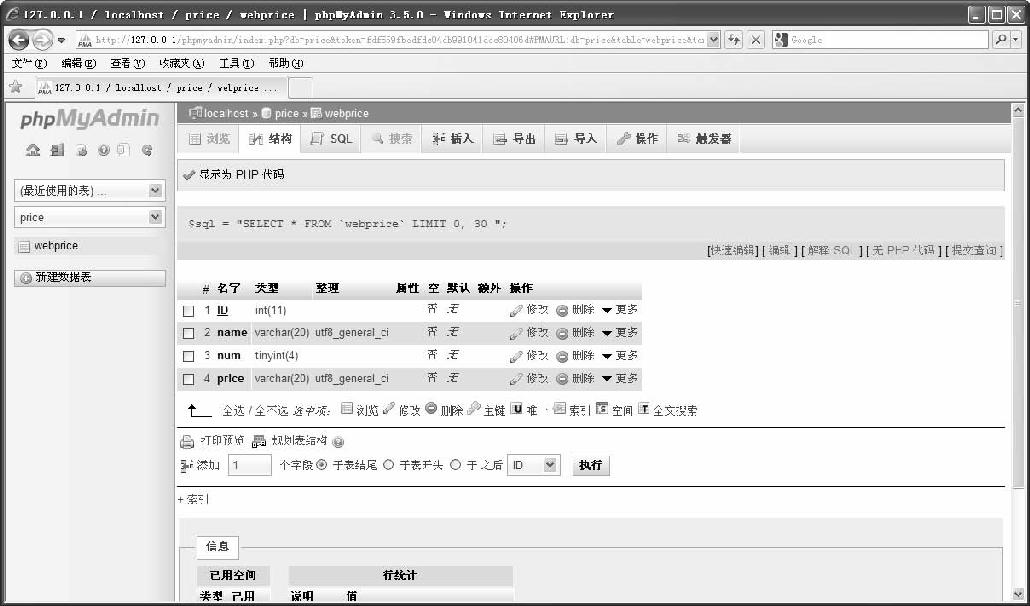The image size is (1030, 606).
Task: Click the Import tab
Action: [x=575, y=139]
